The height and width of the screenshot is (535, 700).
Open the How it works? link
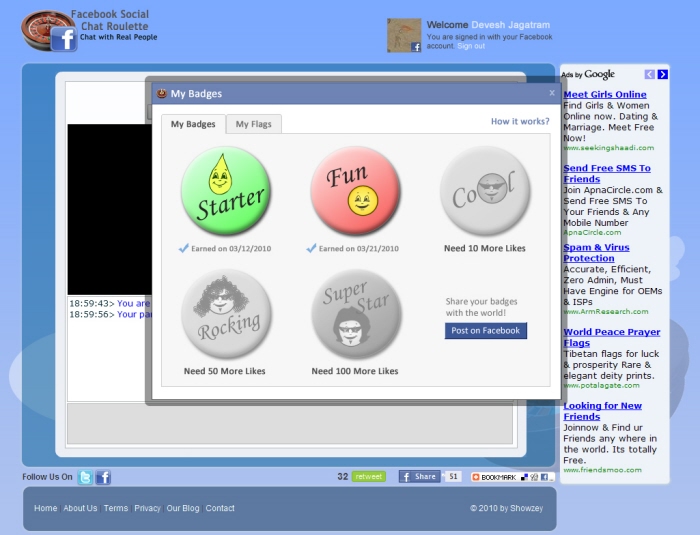click(x=520, y=121)
